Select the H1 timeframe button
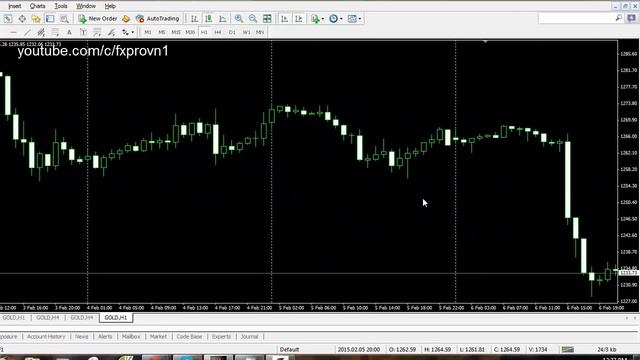The width and height of the screenshot is (640, 360). 204,32
